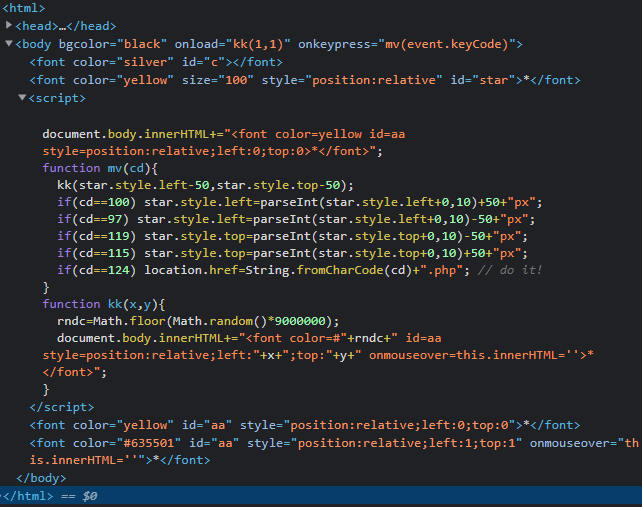The height and width of the screenshot is (507, 642).
Task: Click the if(cd==115) code line
Action: click(292, 253)
